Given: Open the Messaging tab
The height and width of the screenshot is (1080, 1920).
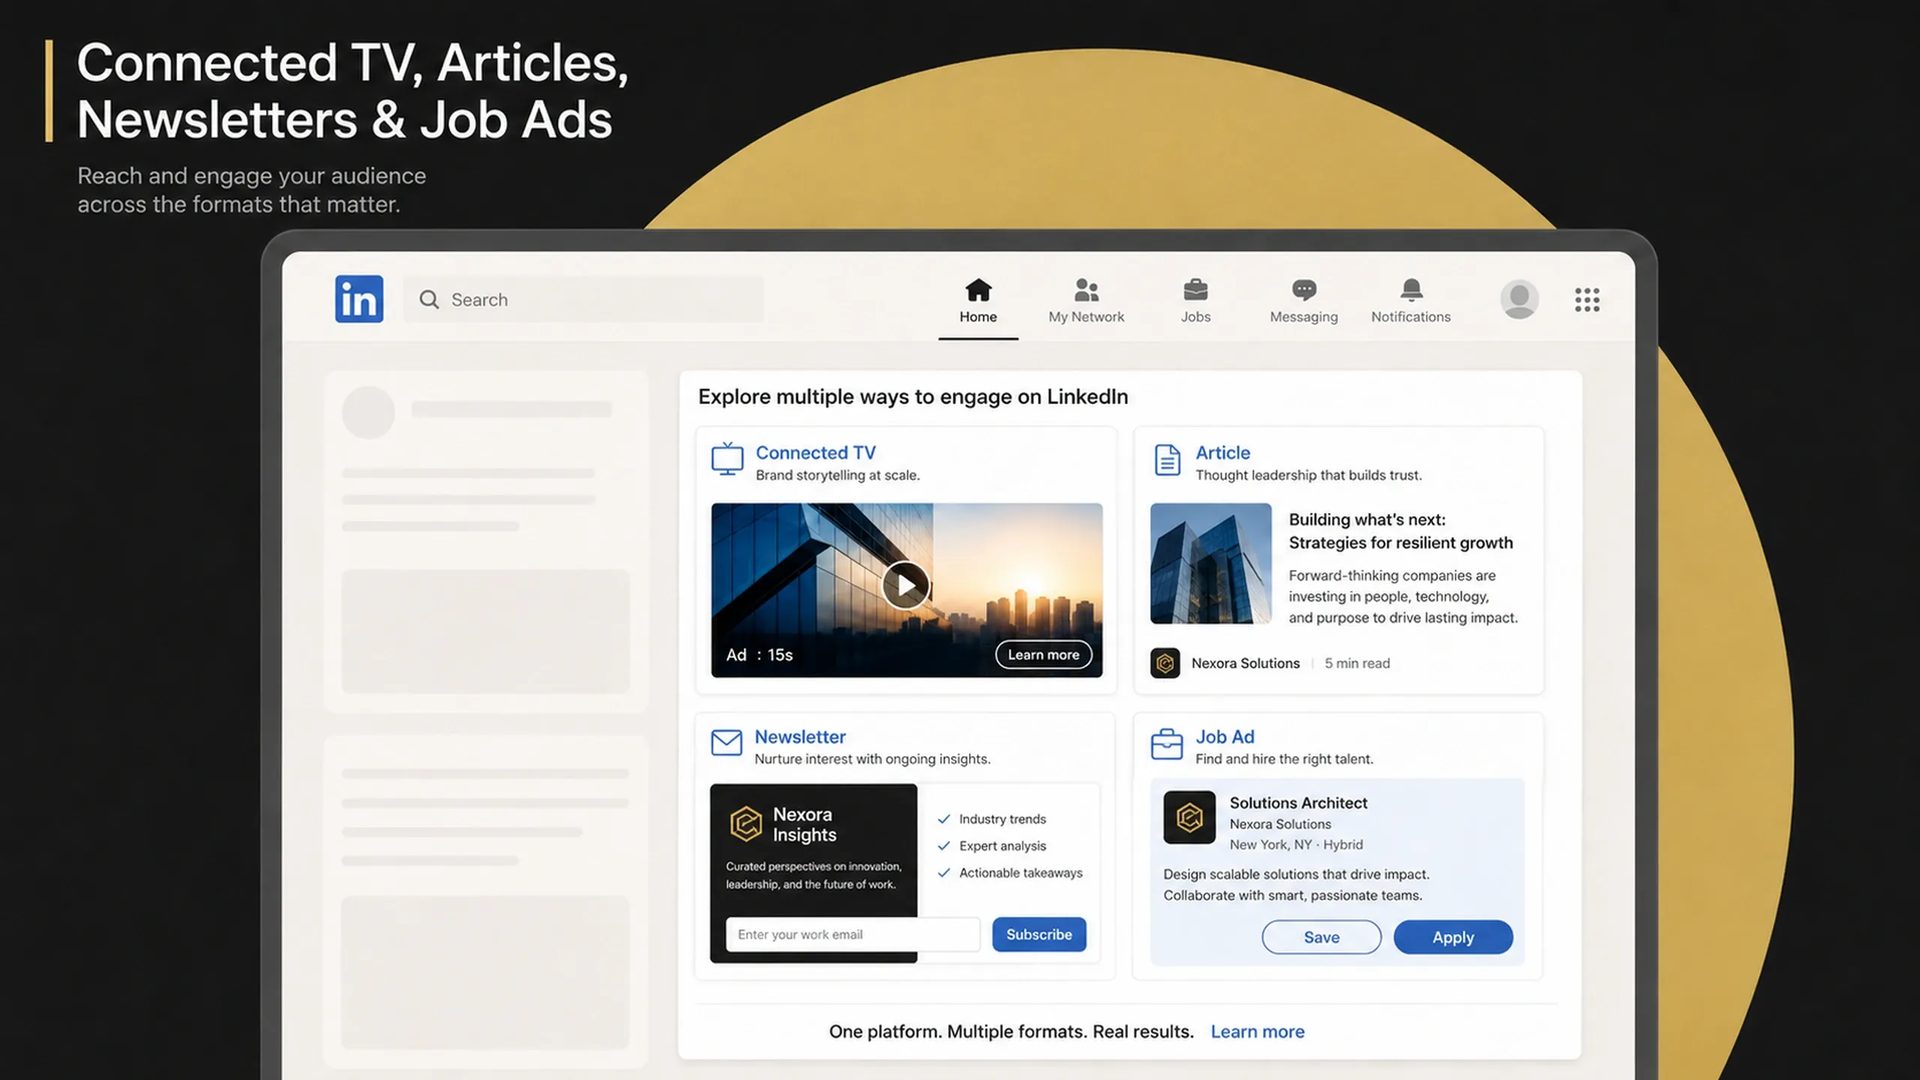Looking at the screenshot, I should 1303,301.
